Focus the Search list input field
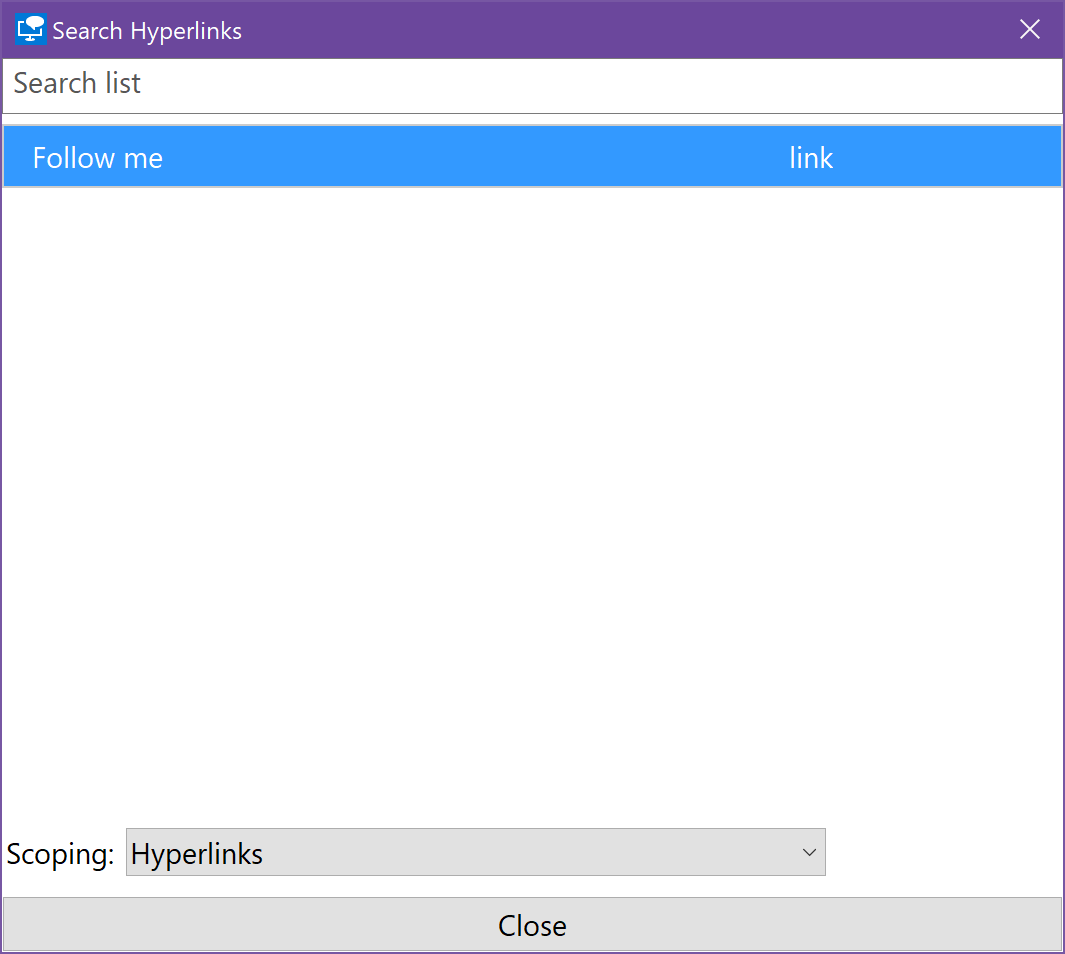This screenshot has height=954, width=1065. tap(532, 86)
